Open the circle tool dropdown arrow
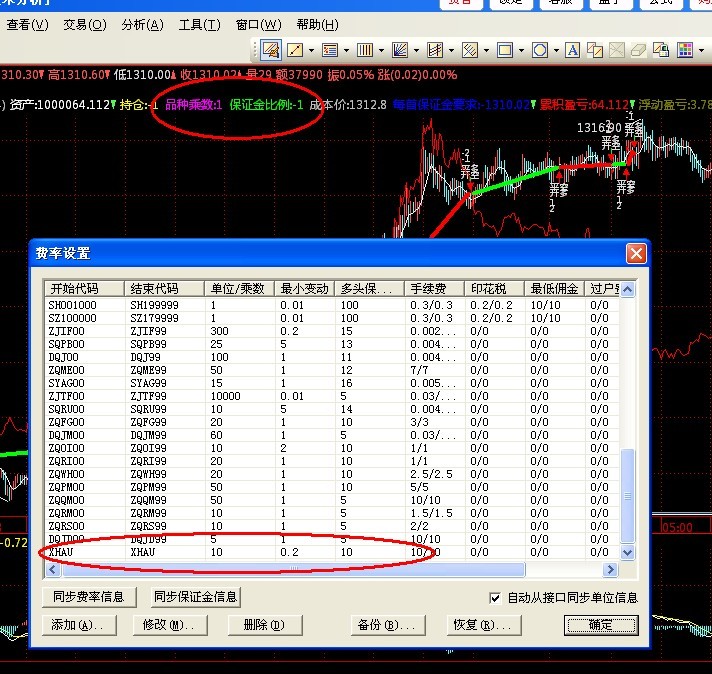Viewport: 712px width, 674px height. pos(556,50)
